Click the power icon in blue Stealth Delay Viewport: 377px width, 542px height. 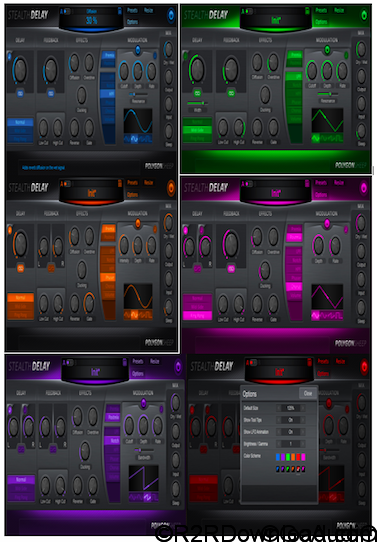(171, 16)
